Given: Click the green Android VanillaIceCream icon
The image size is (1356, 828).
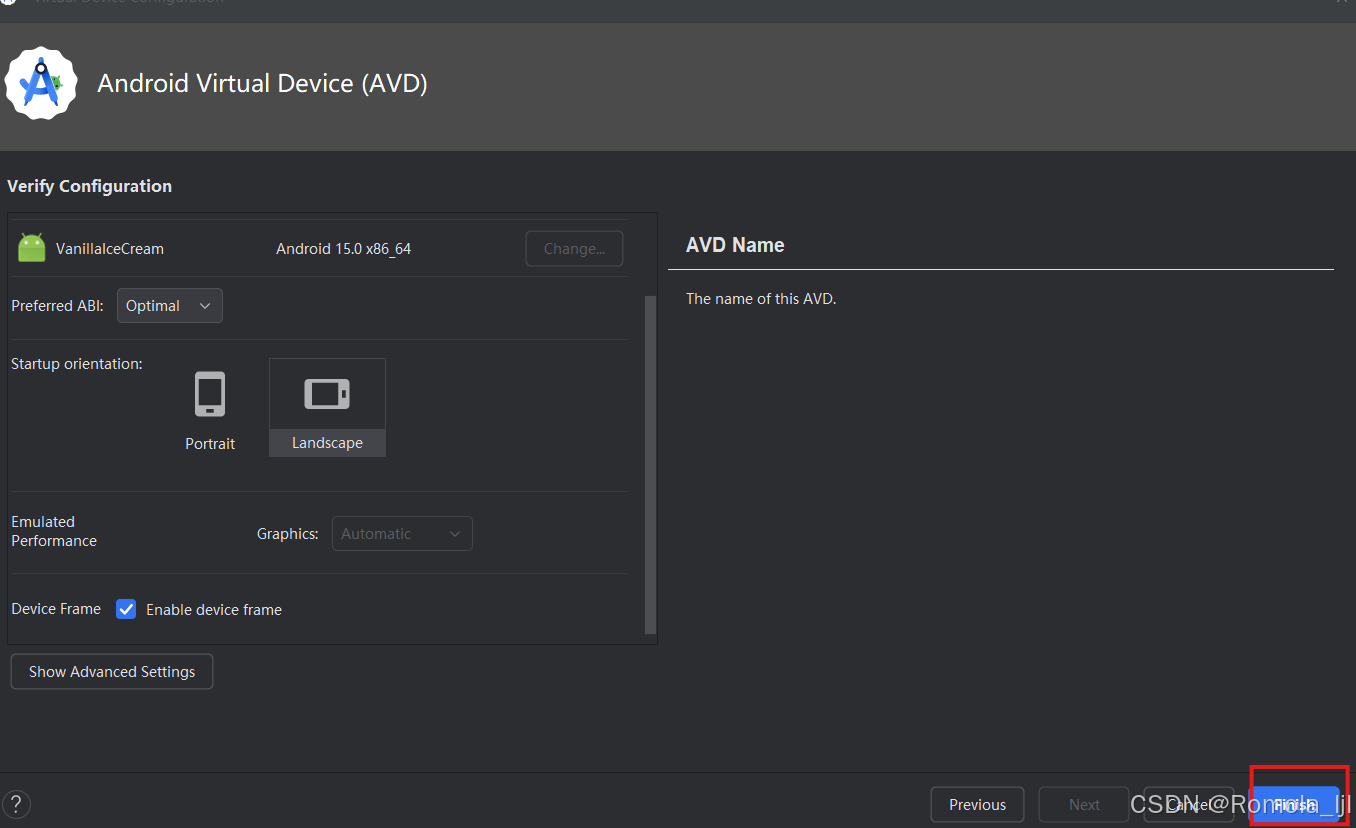Looking at the screenshot, I should click(x=32, y=248).
